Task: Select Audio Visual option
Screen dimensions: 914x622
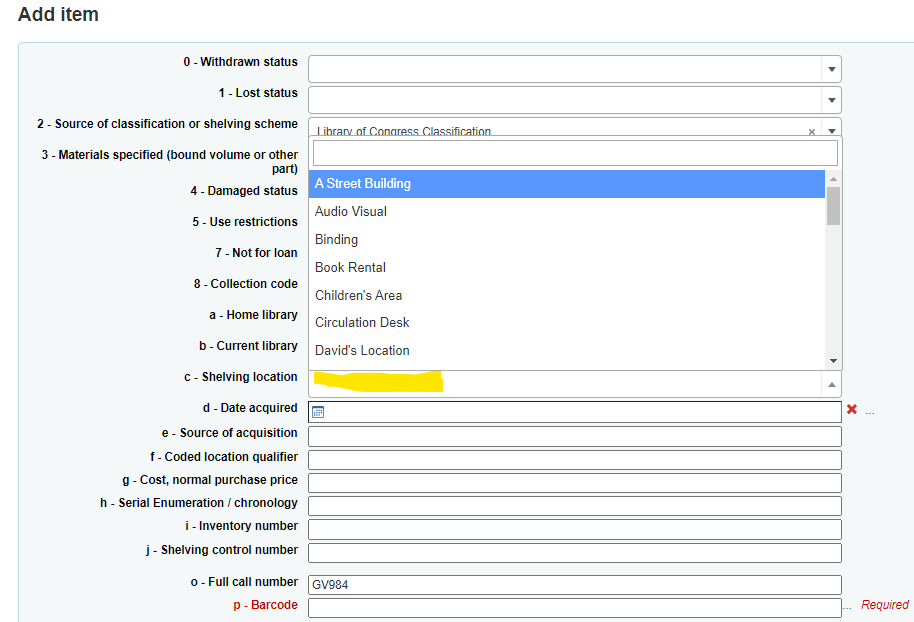Action: pos(567,212)
